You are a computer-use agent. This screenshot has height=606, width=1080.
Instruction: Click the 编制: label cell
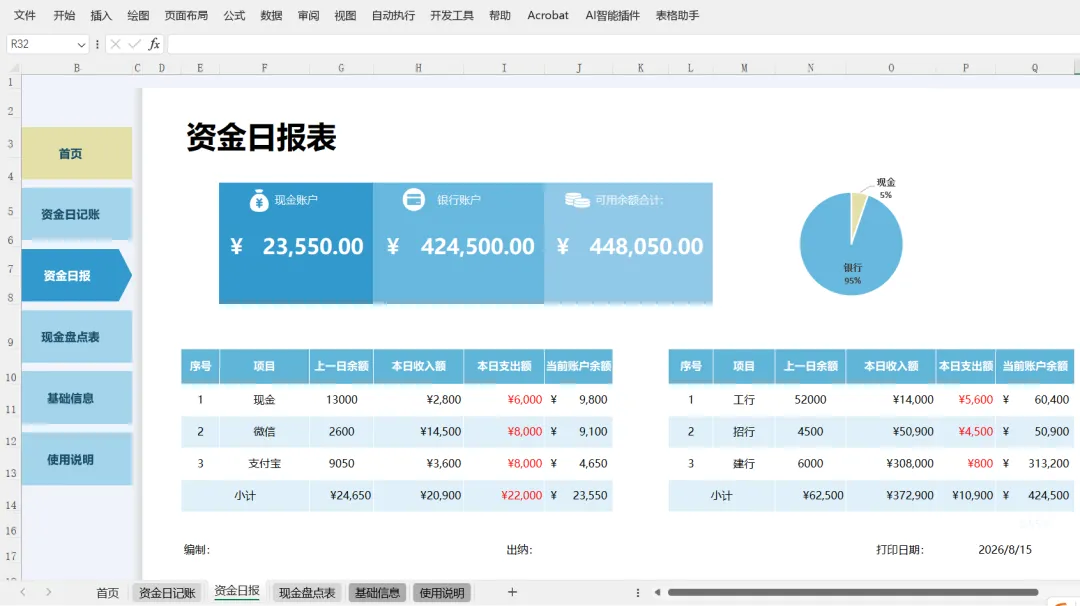click(196, 550)
